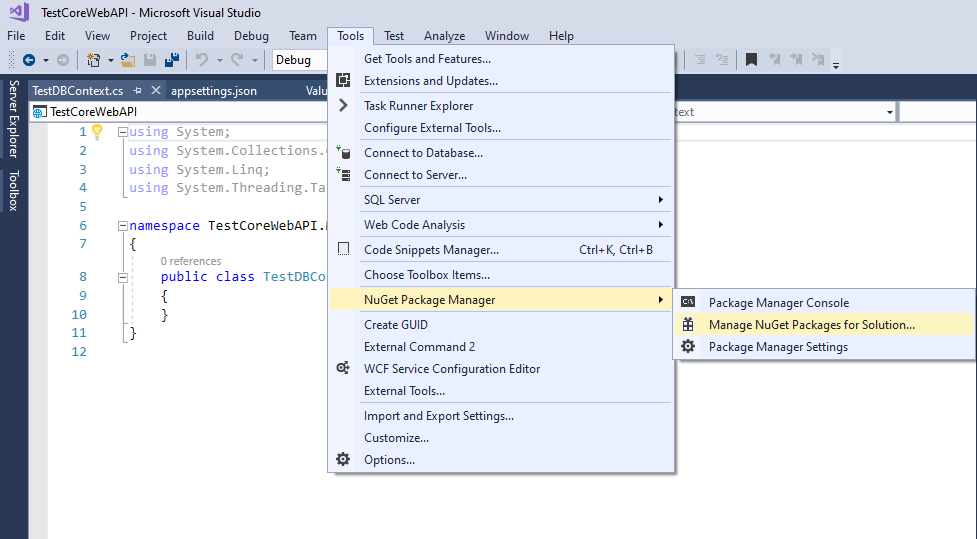Click the bookmark toolbar icon
Screen dimensions: 977x539
[x=751, y=60]
